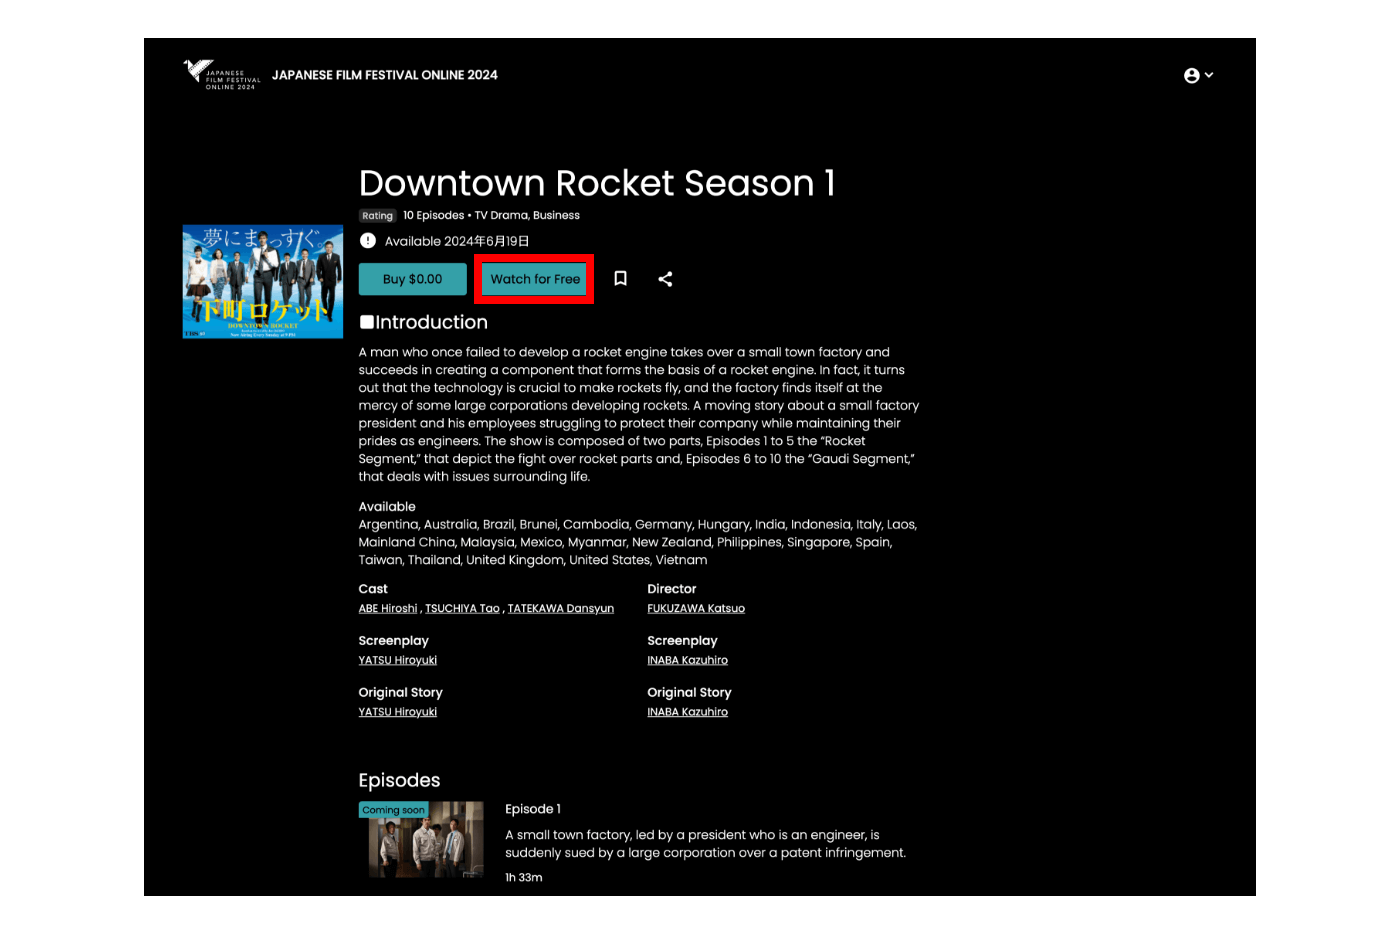
Task: Open cast member TSUCHIYA Tao link
Action: coord(462,608)
